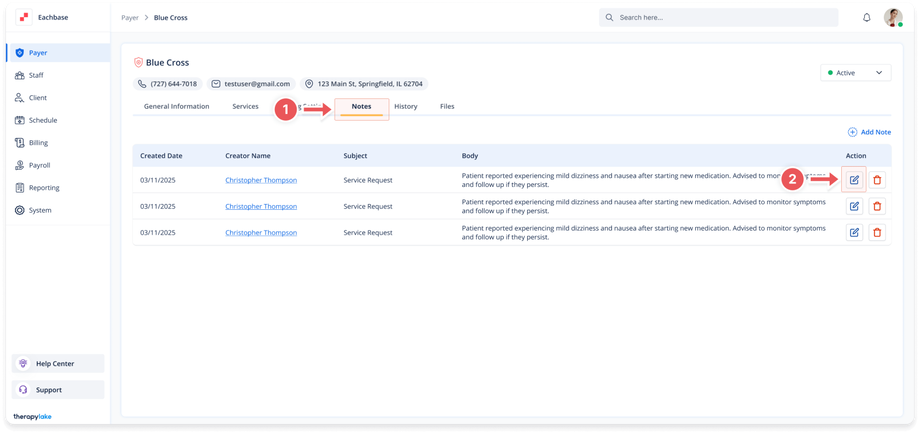Open the first Christopher Thompson link

point(260,180)
